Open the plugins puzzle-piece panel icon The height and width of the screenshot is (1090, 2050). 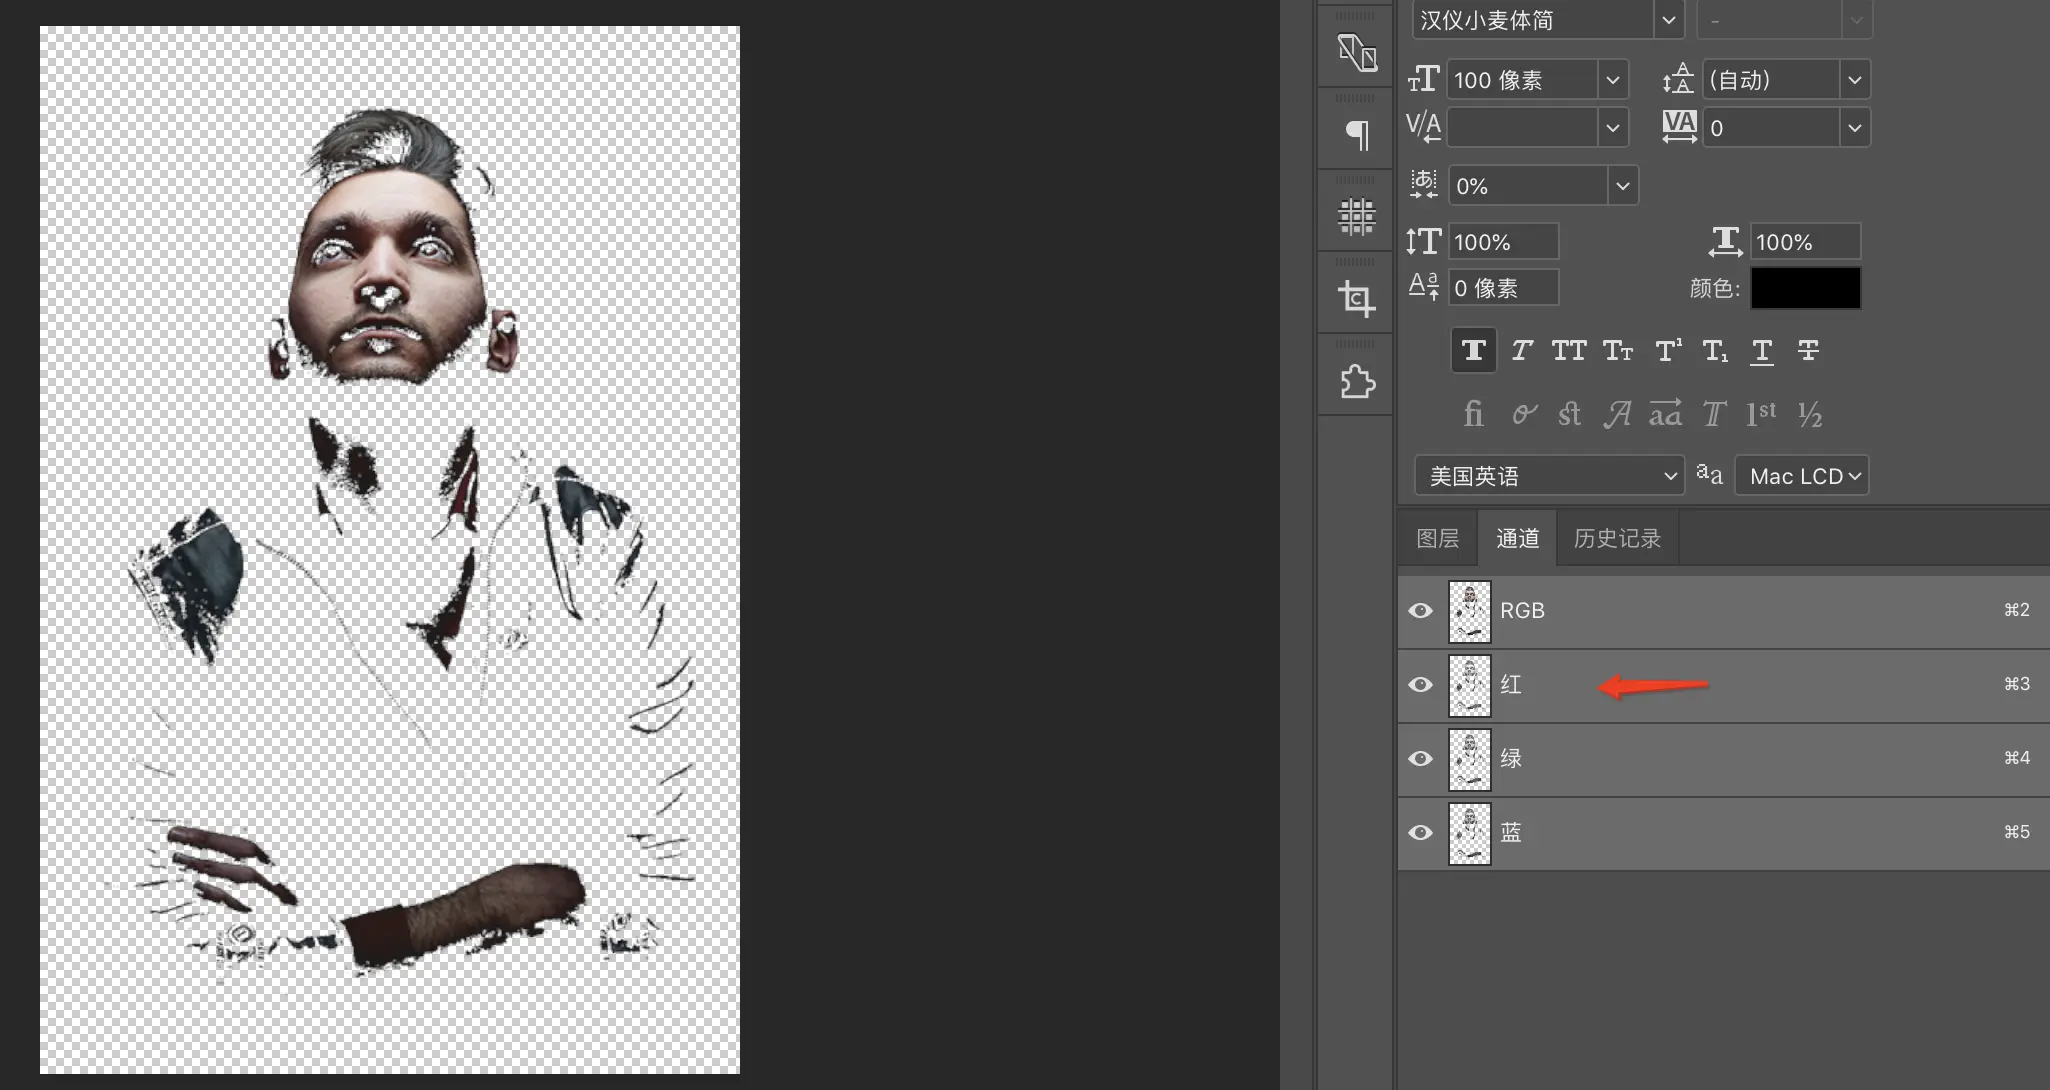(x=1356, y=380)
